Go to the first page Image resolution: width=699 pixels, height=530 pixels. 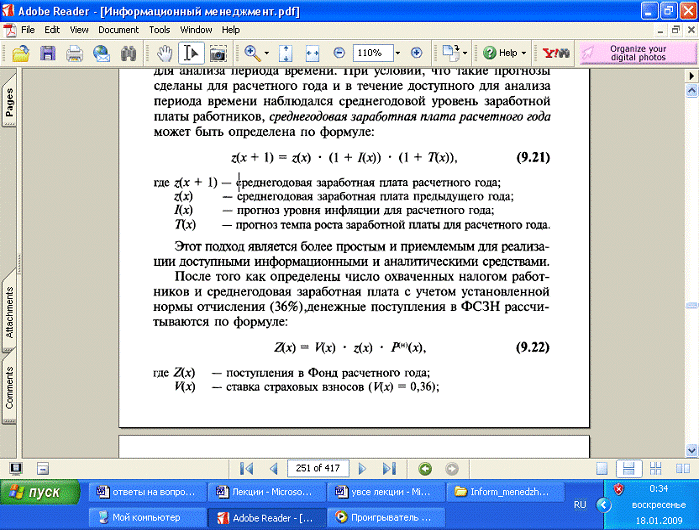coord(246,468)
